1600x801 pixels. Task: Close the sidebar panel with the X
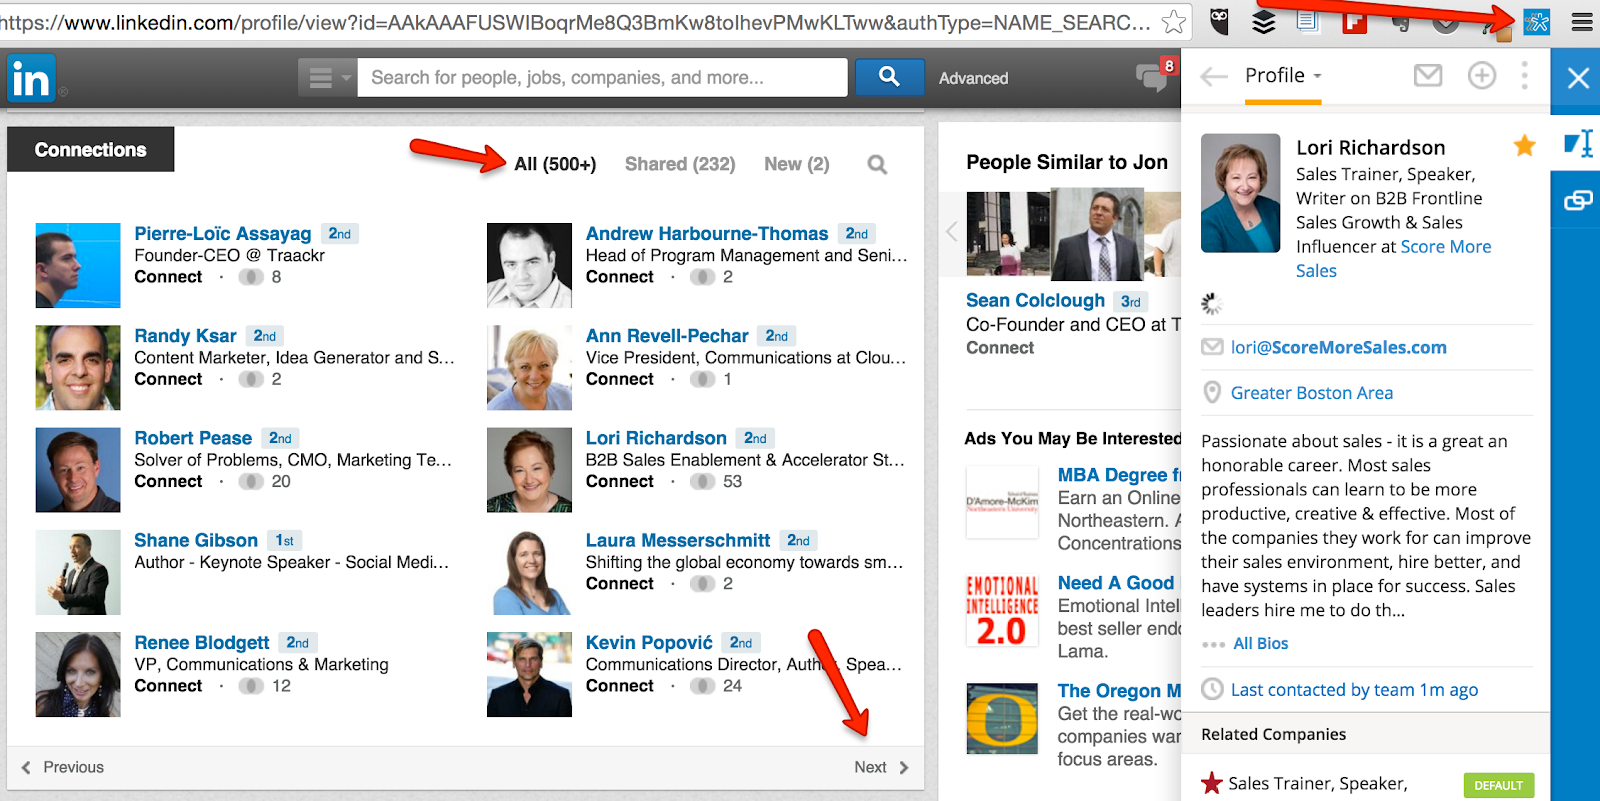coord(1578,78)
